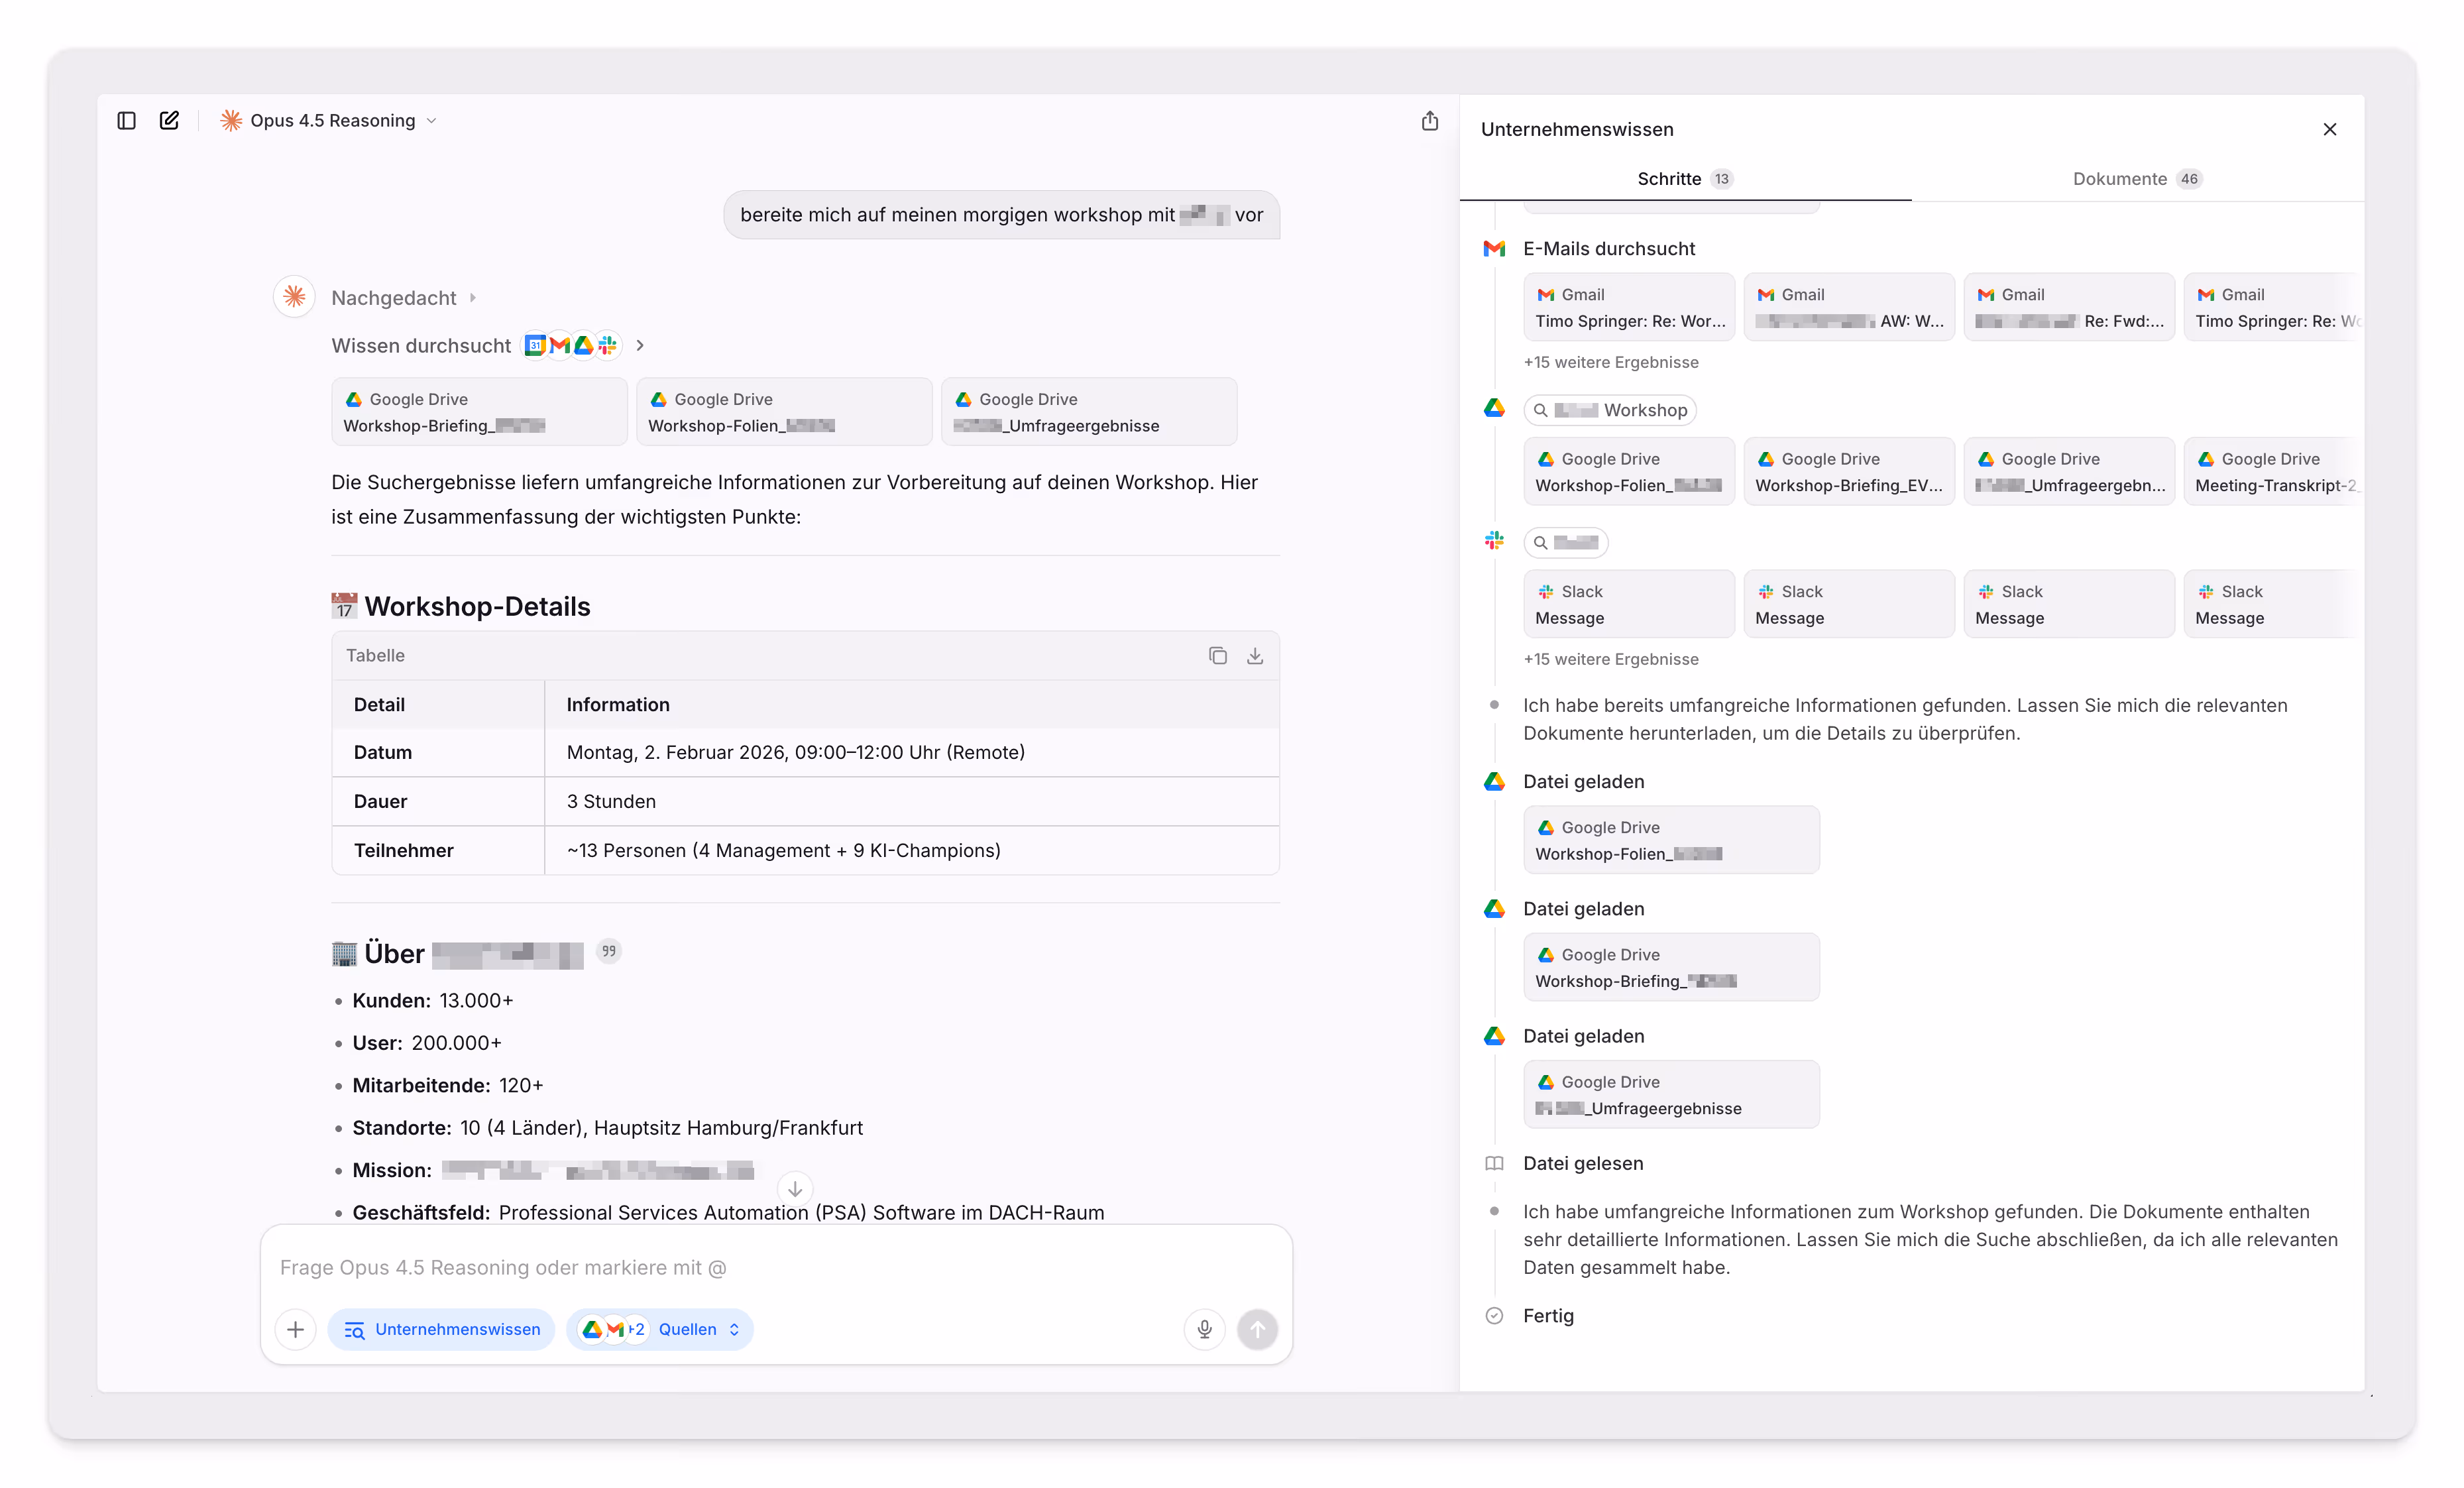
Task: Download the Workshop-Details table
Action: tap(1254, 656)
